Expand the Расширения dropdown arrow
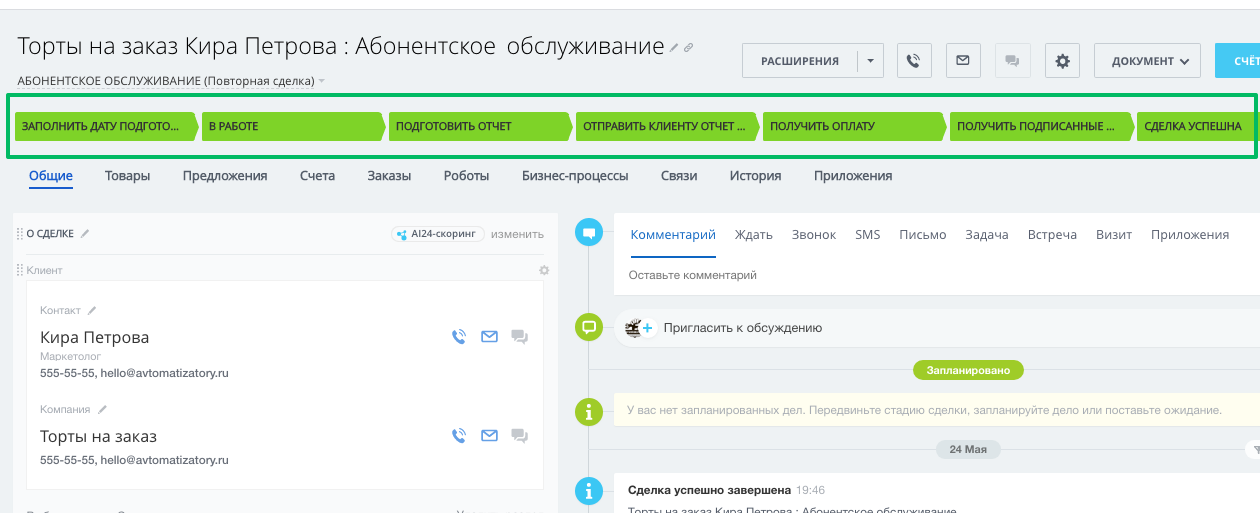Viewport: 1260px width, 513px height. tap(870, 61)
